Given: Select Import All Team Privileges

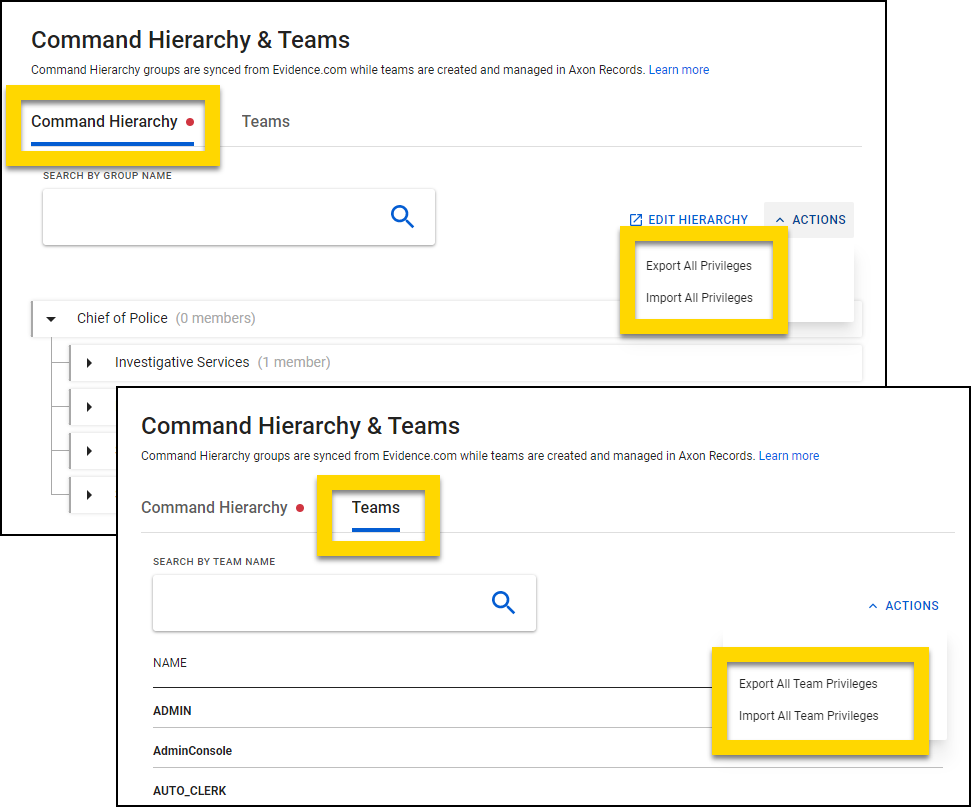Looking at the screenshot, I should [808, 715].
